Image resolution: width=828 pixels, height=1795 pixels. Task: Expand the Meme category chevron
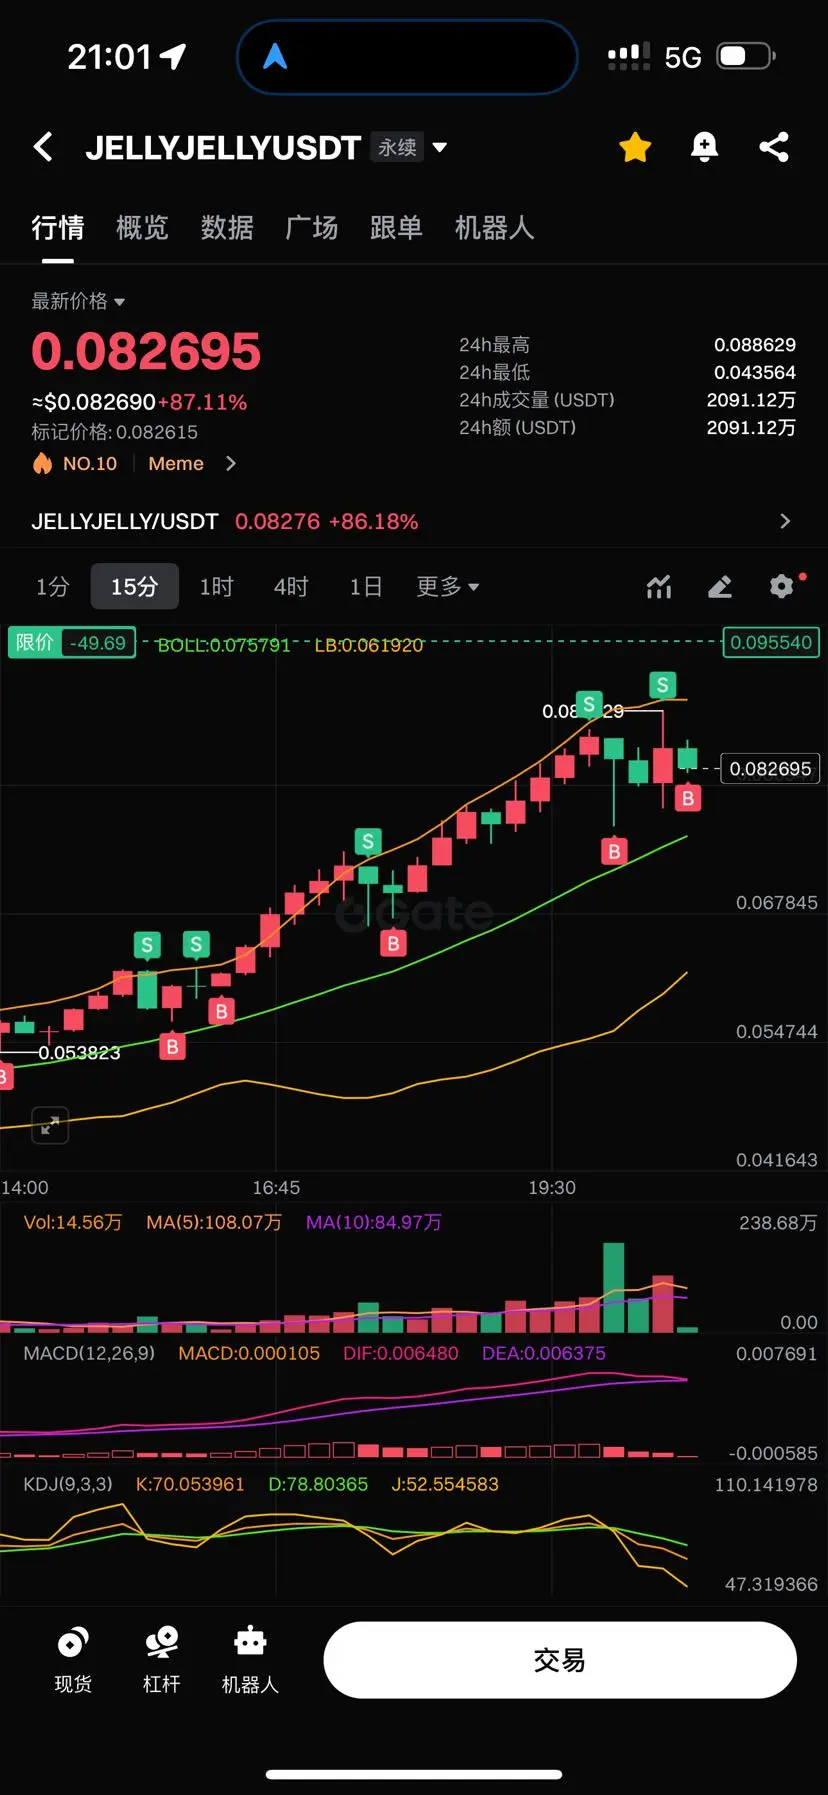(231, 463)
